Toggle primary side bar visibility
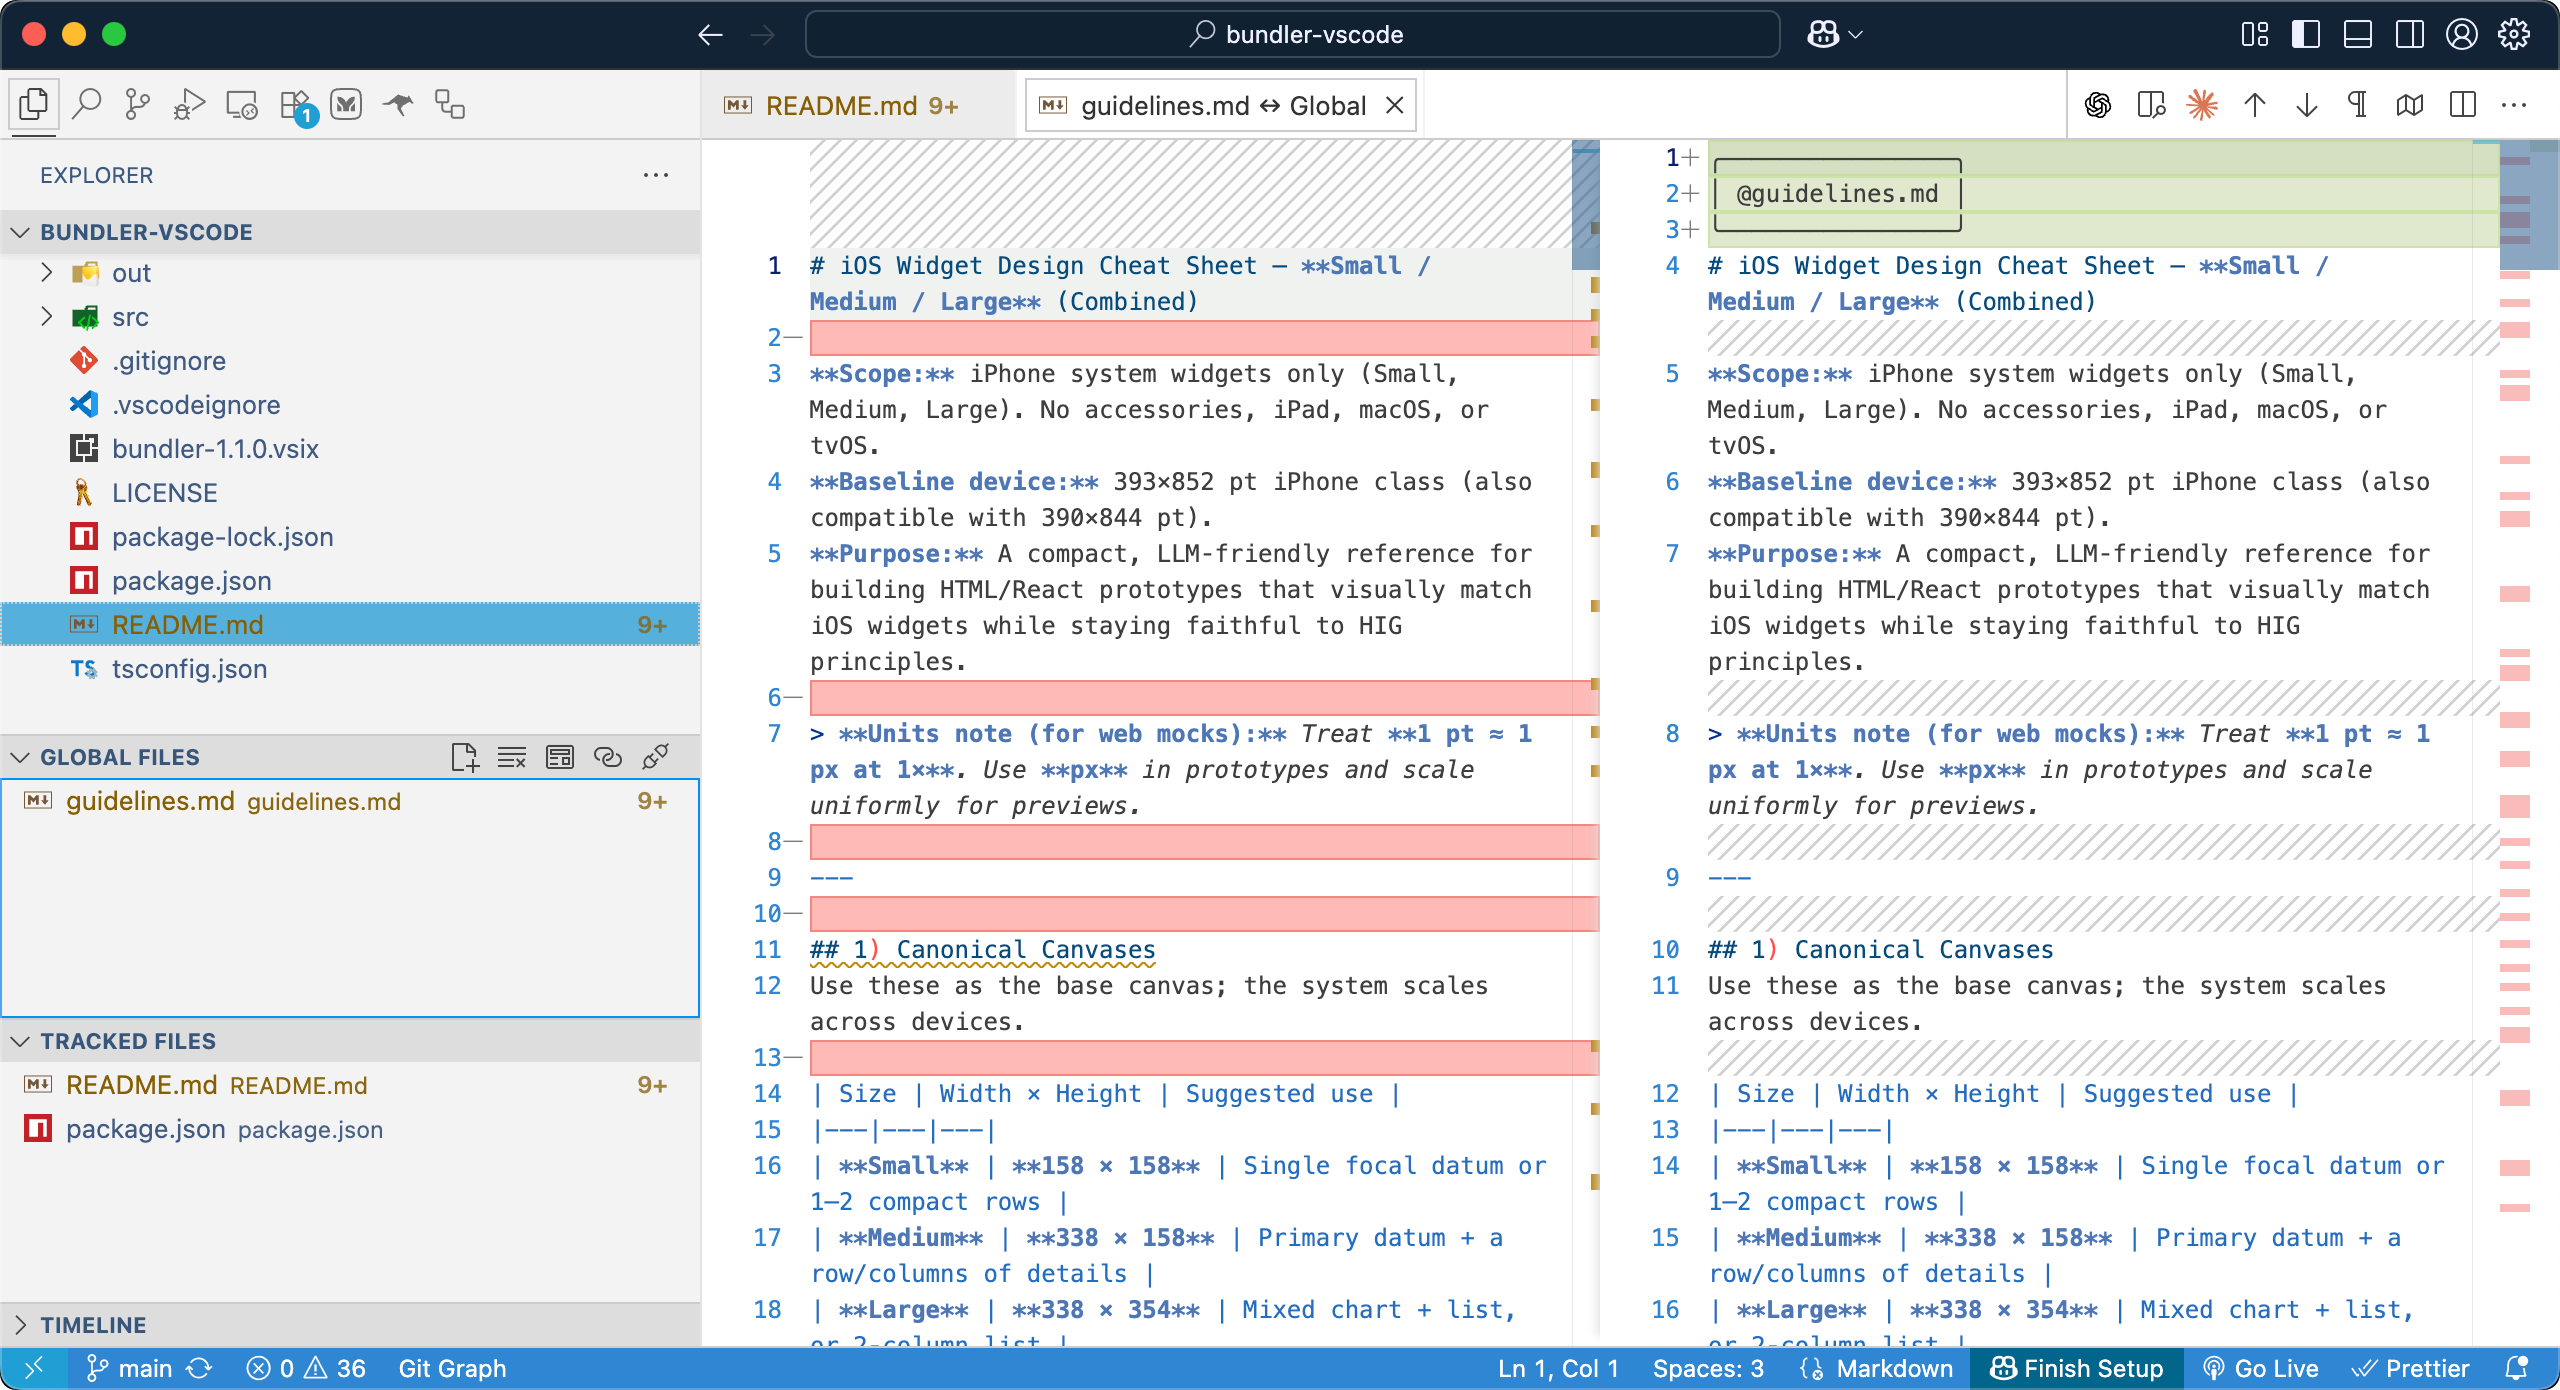The width and height of the screenshot is (2560, 1390). pyautogui.click(x=2306, y=34)
